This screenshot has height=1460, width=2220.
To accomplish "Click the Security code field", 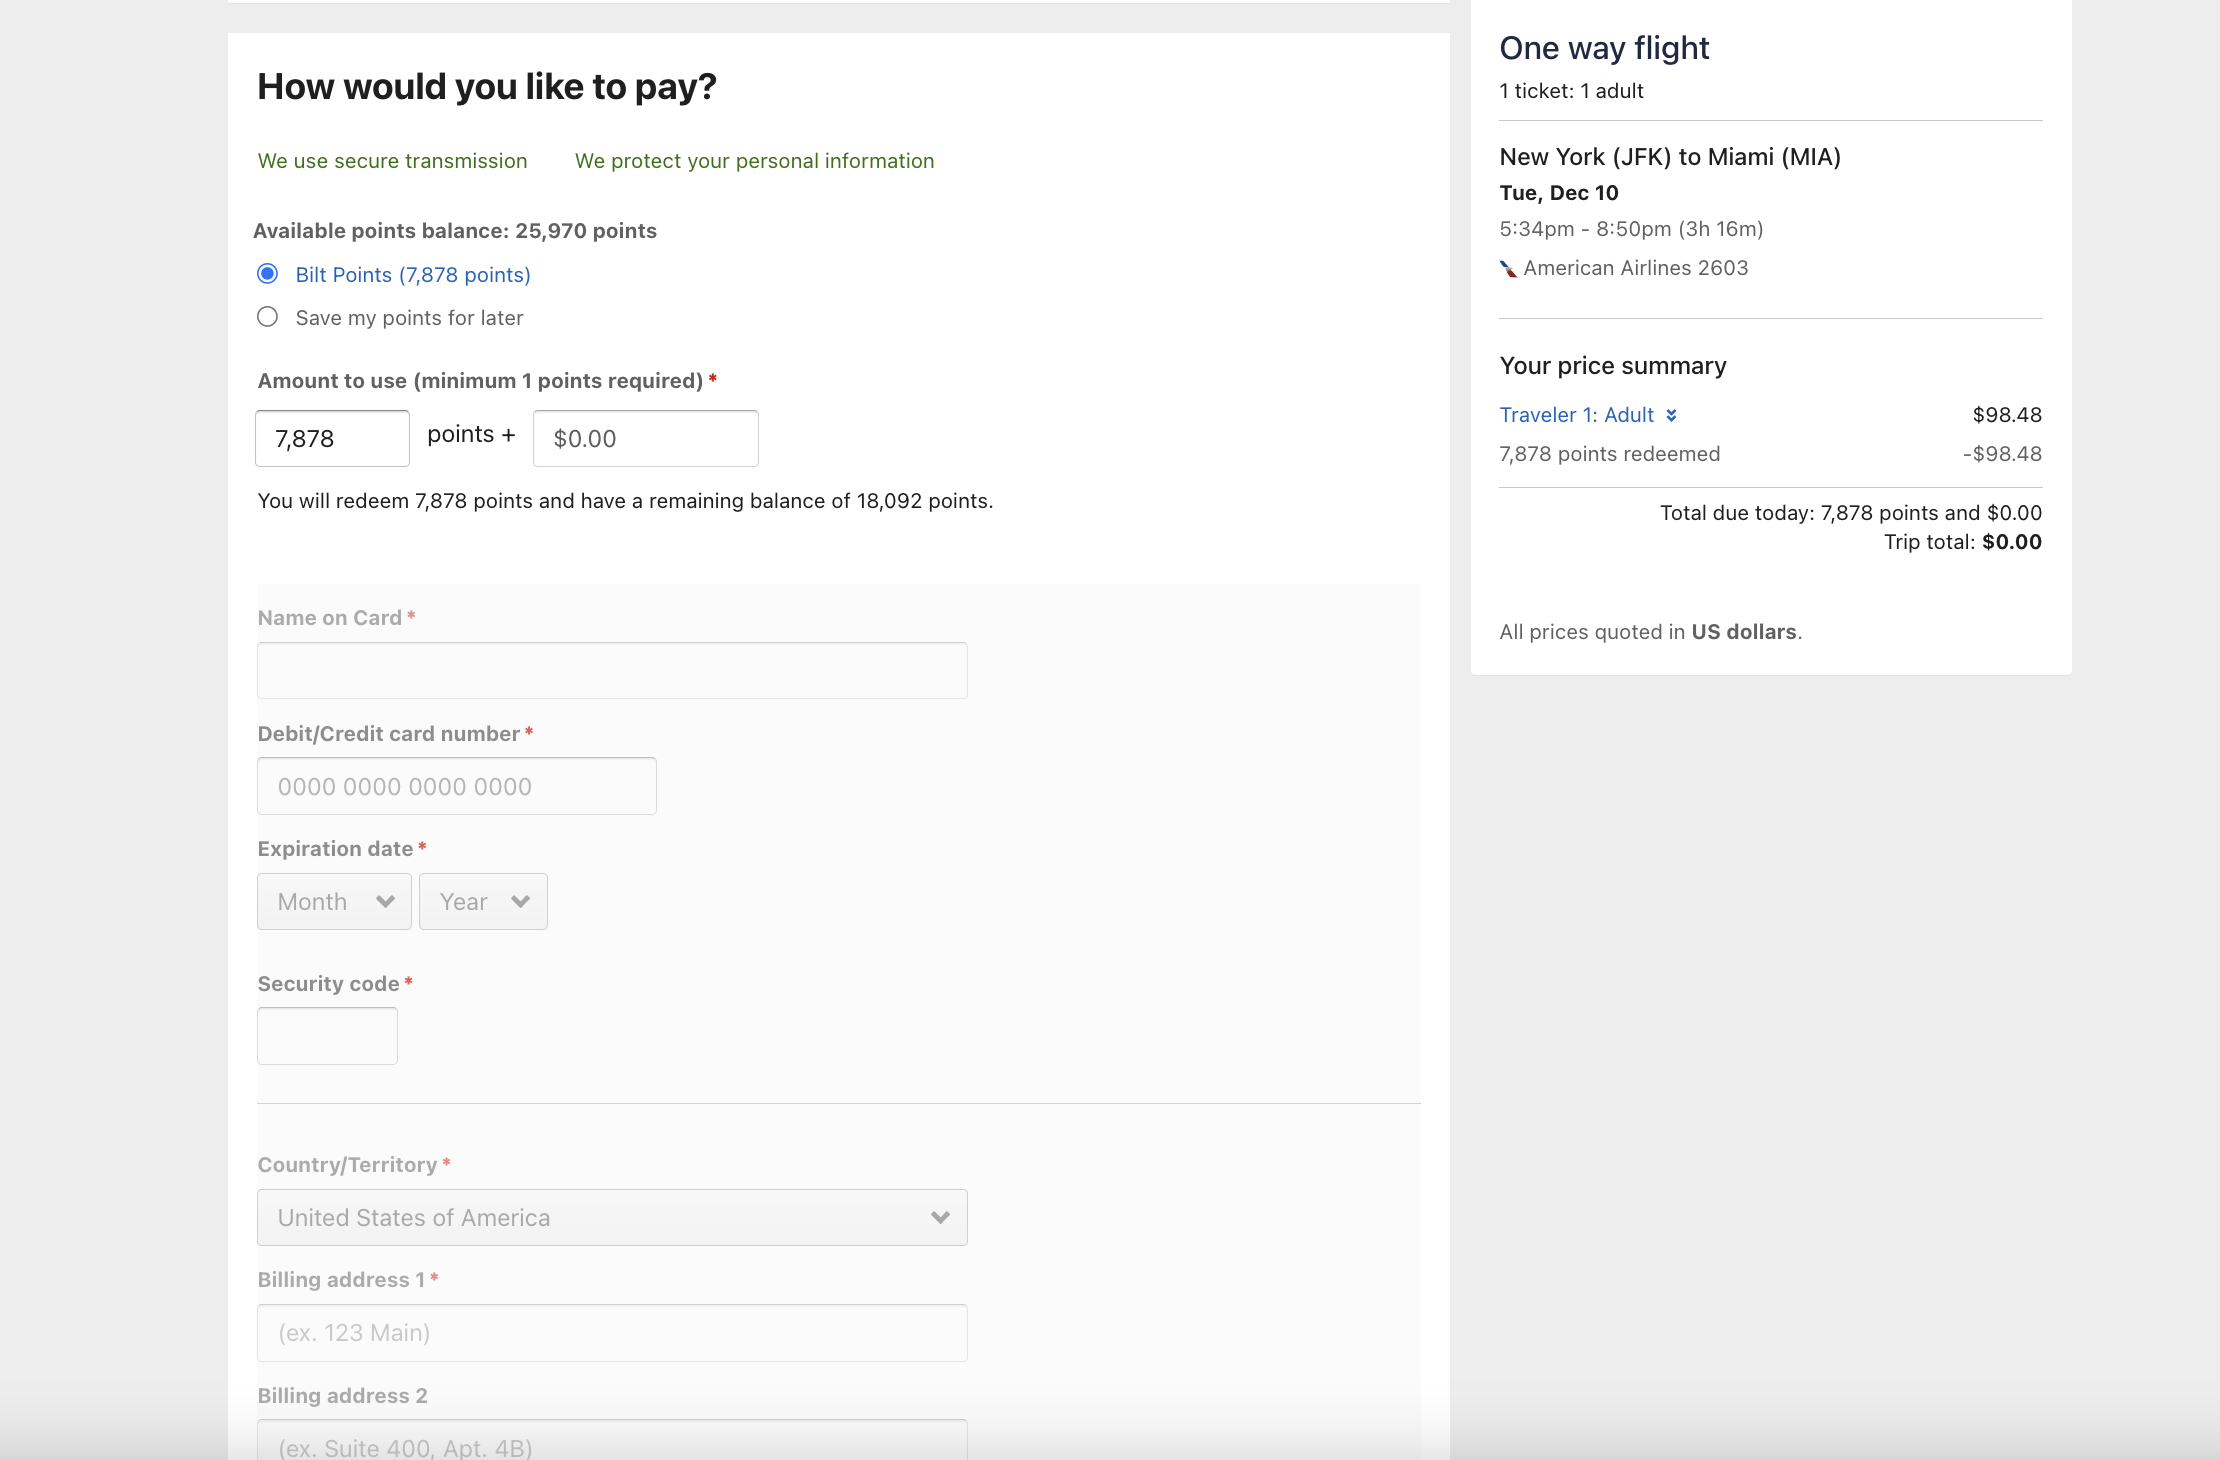I will (x=327, y=1036).
